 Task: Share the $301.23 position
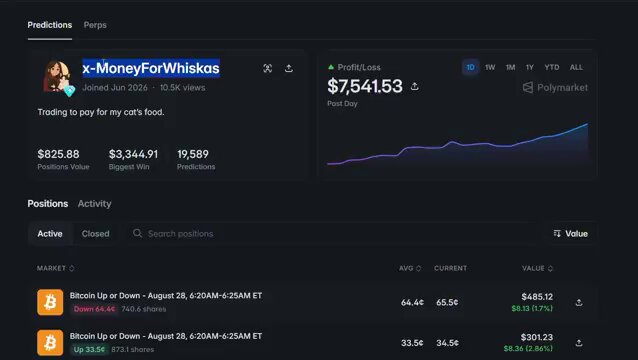coord(579,343)
